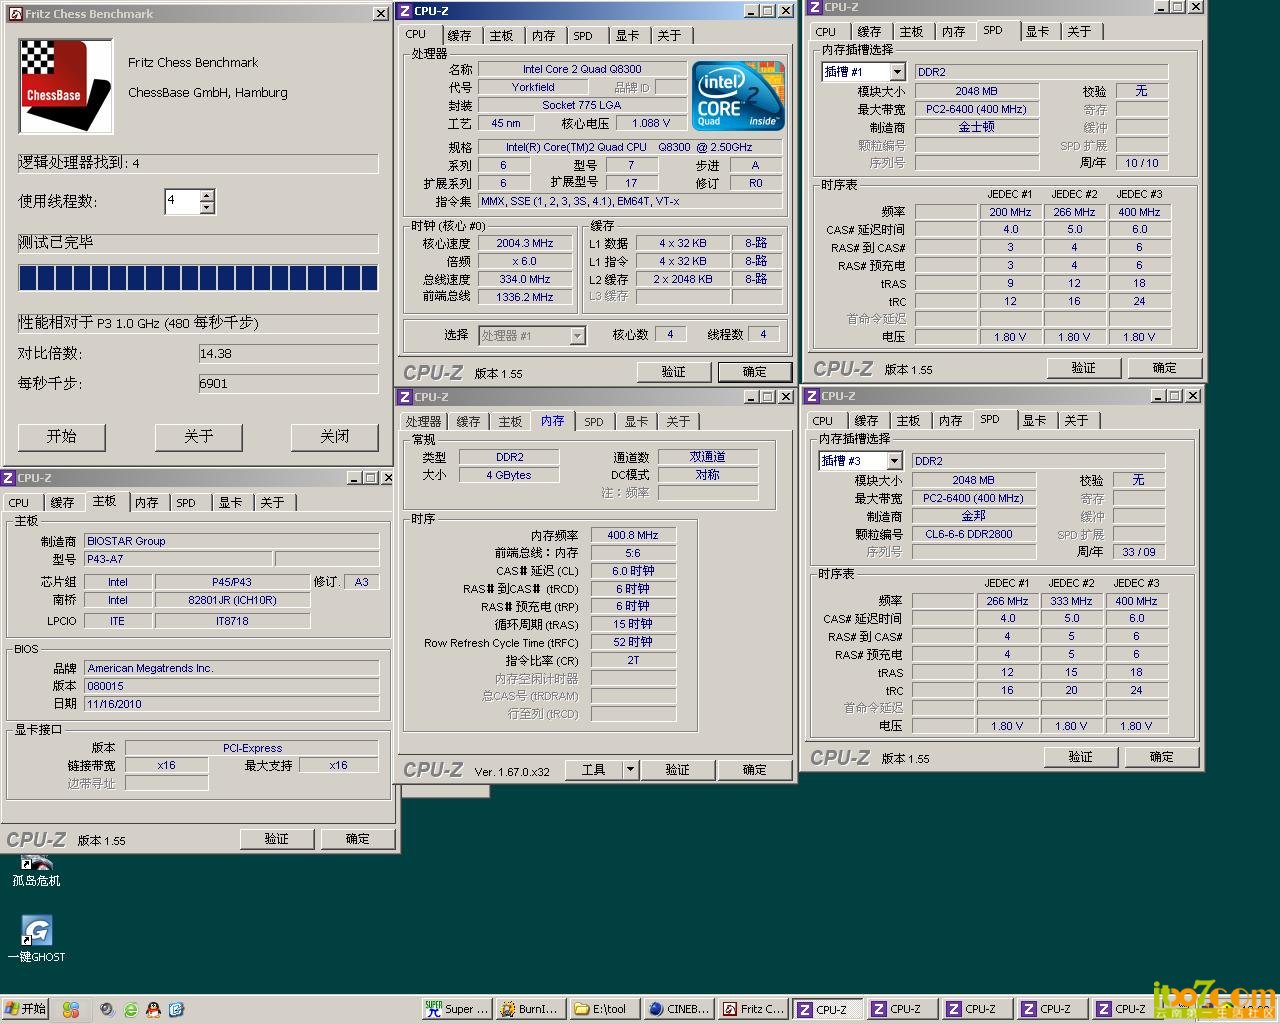
Task: Click the 'Yorkfield' codename value
Action: pos(533,87)
